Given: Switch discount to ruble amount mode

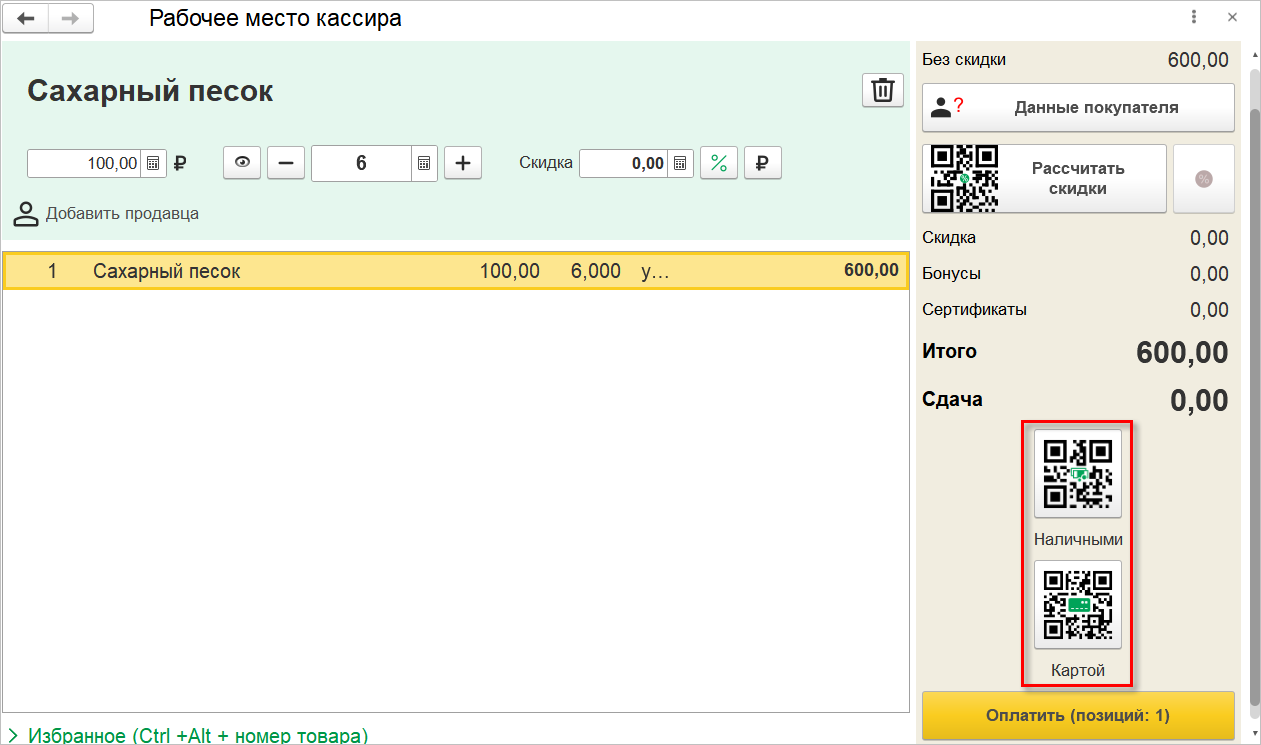Looking at the screenshot, I should click(762, 163).
